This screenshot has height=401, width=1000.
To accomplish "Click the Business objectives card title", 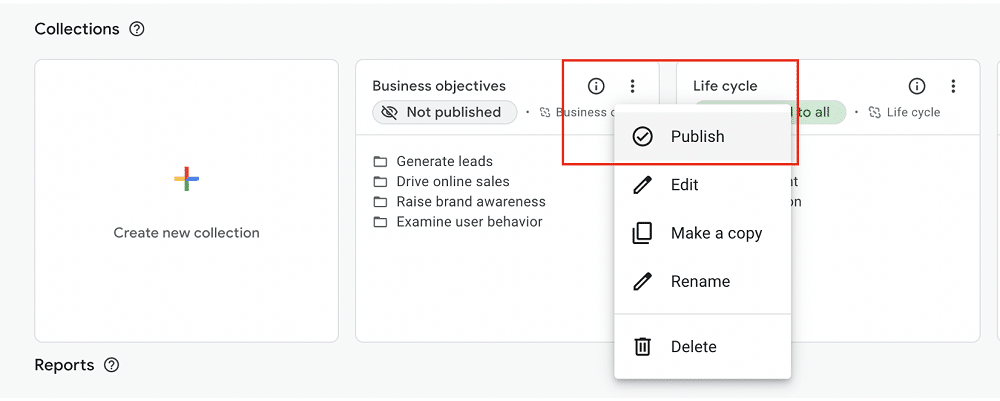I will tap(439, 86).
